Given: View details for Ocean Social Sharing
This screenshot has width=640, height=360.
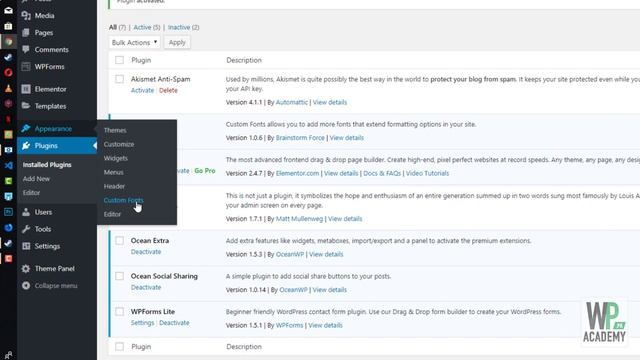Looking at the screenshot, I should [329, 290].
